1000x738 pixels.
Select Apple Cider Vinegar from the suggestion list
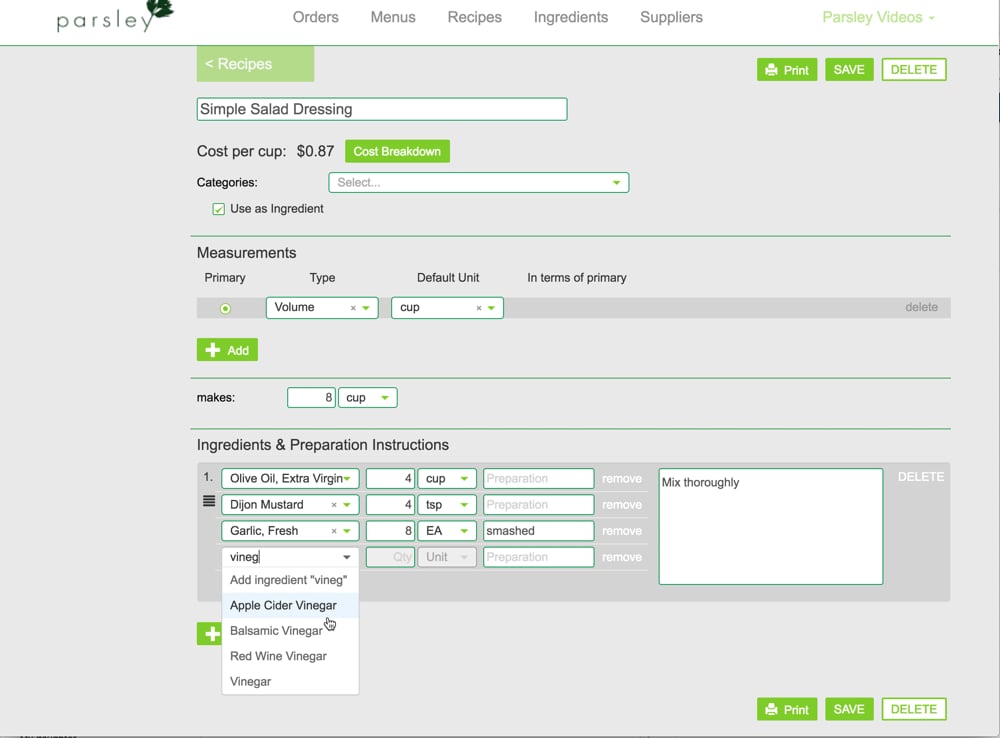(x=282, y=605)
